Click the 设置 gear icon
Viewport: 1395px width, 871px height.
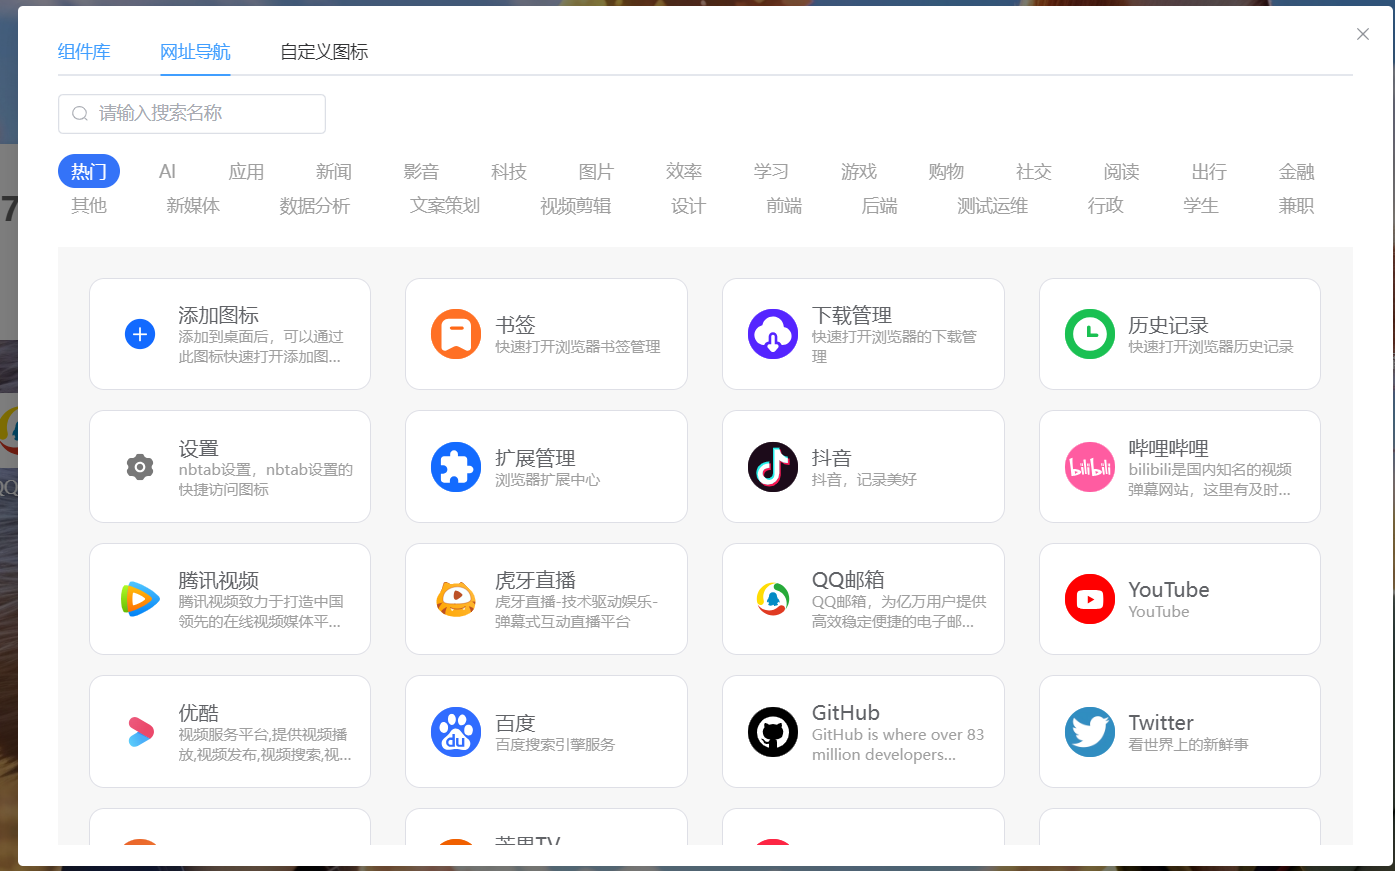[139, 466]
